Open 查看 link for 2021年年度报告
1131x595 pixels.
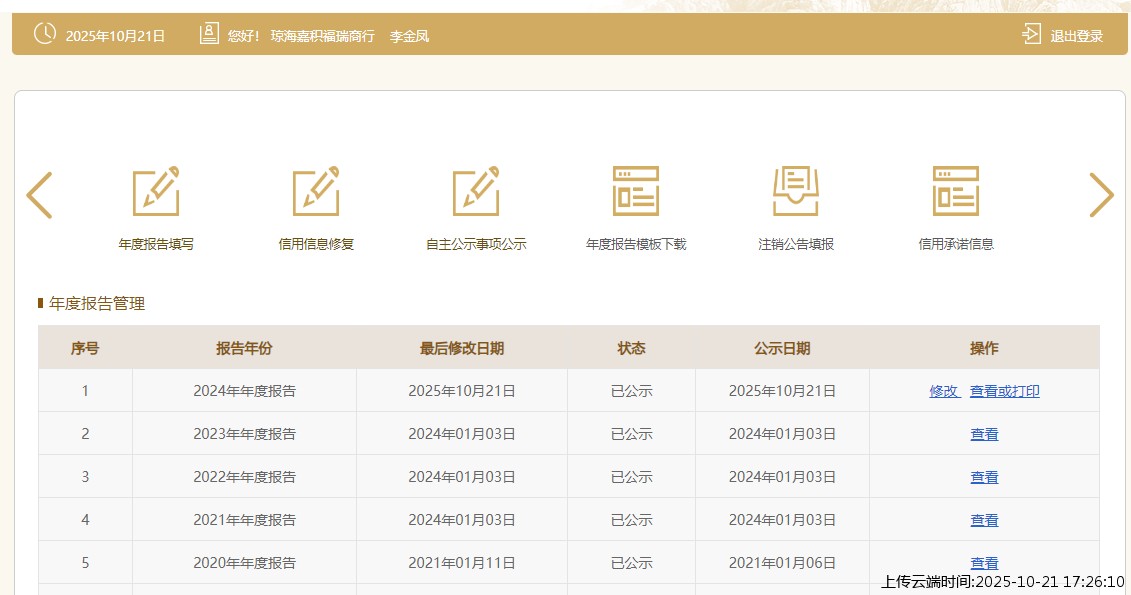coord(984,520)
